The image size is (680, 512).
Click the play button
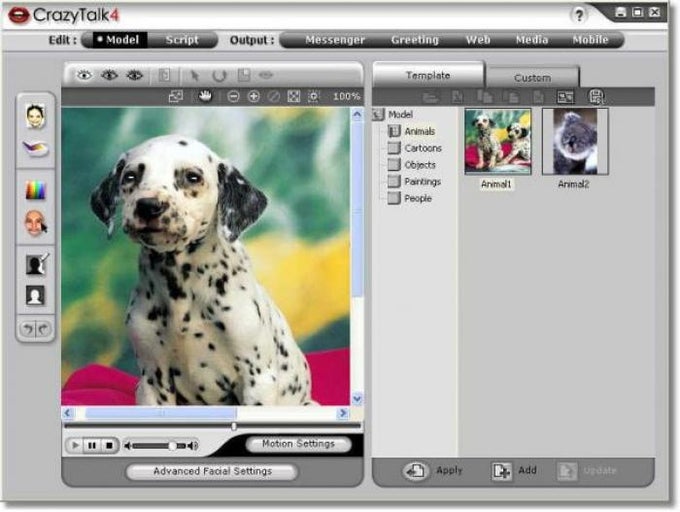[75, 445]
